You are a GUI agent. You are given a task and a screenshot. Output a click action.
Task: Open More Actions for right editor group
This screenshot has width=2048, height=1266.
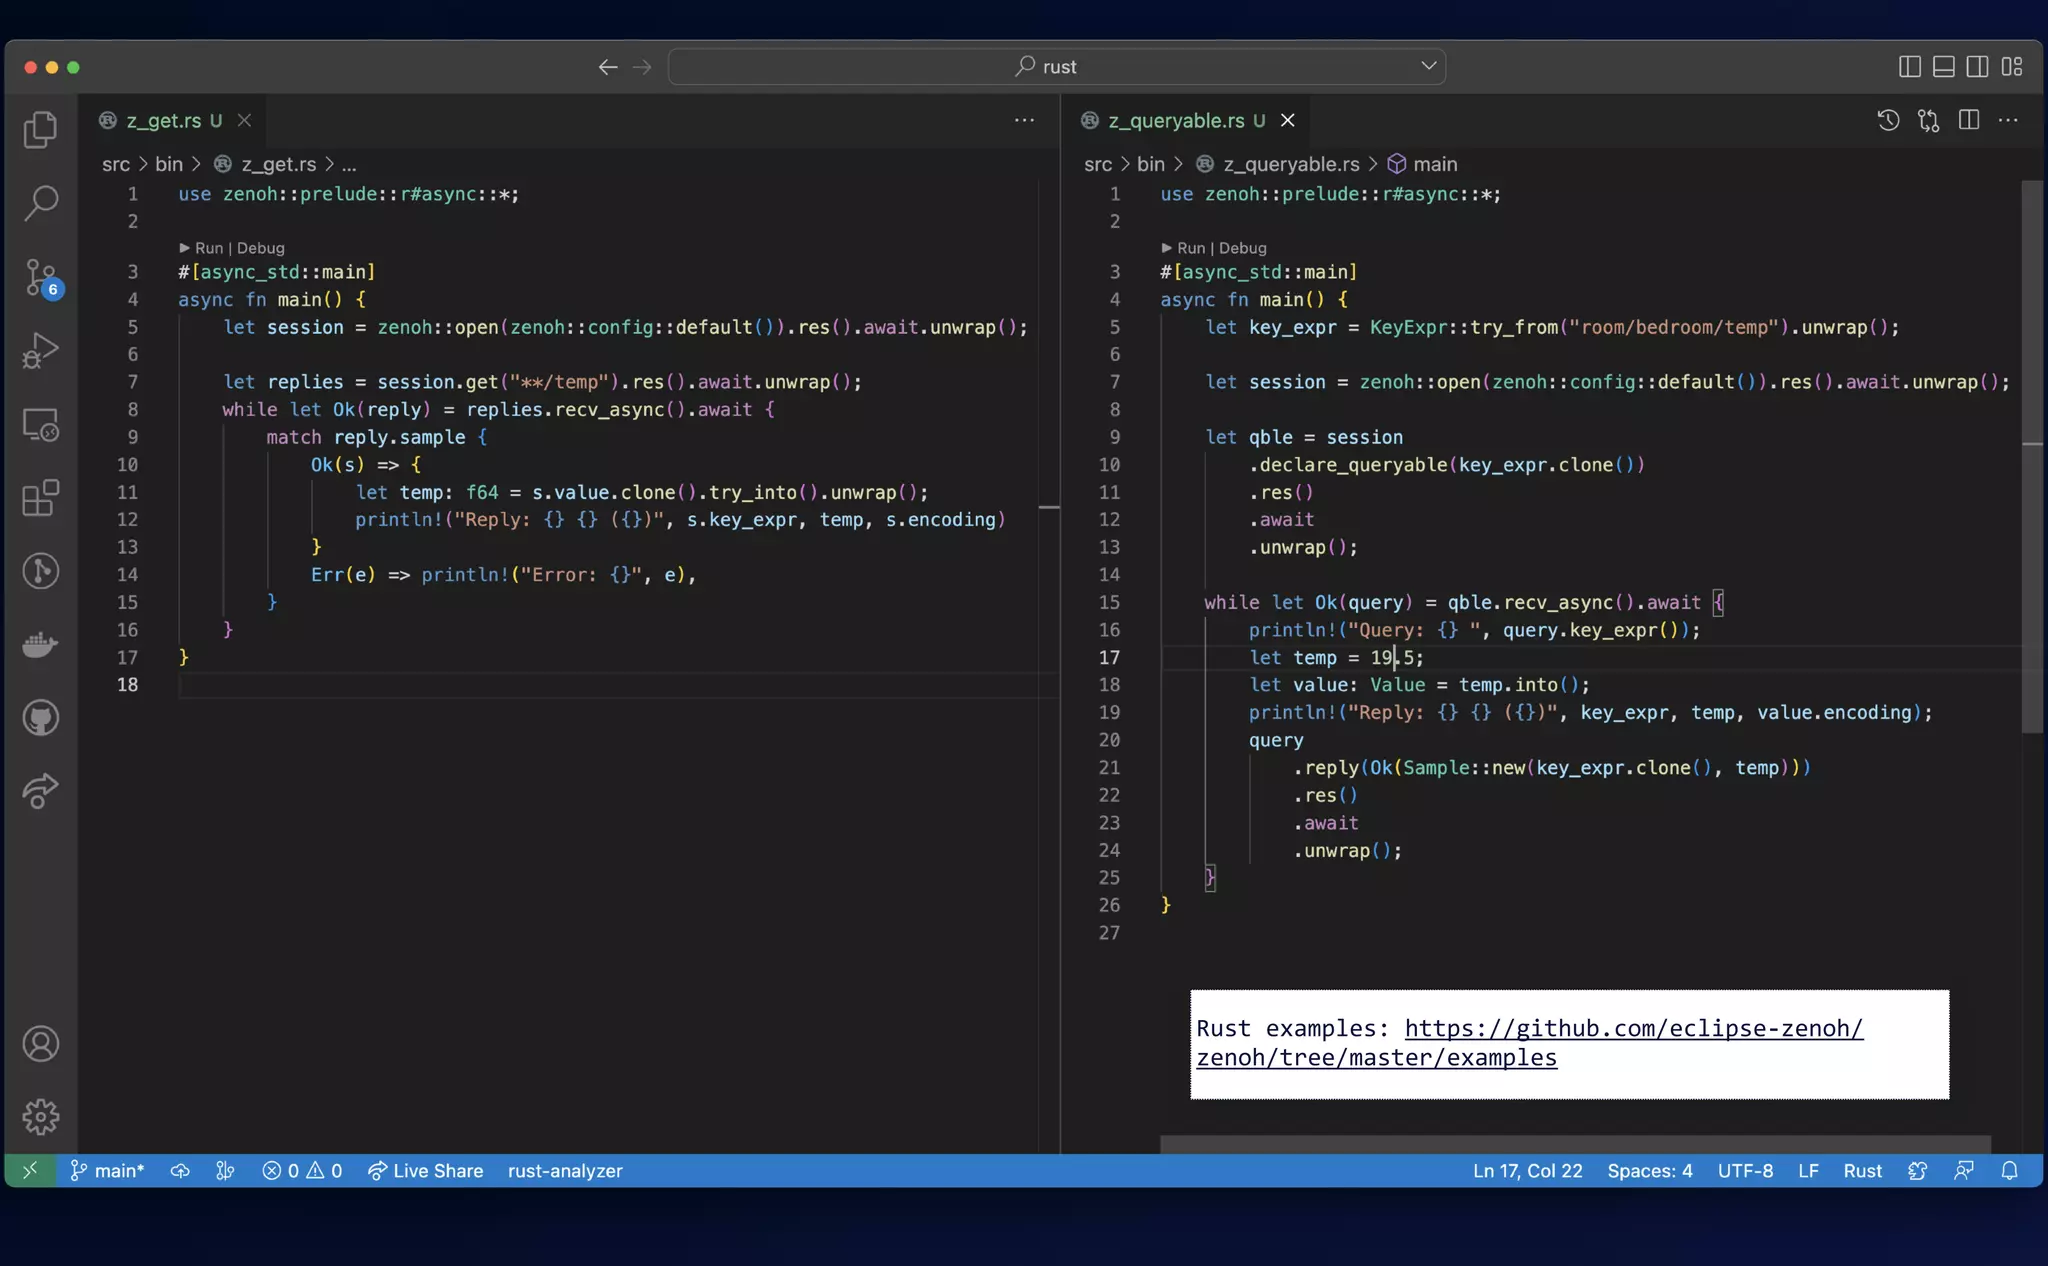(2008, 121)
